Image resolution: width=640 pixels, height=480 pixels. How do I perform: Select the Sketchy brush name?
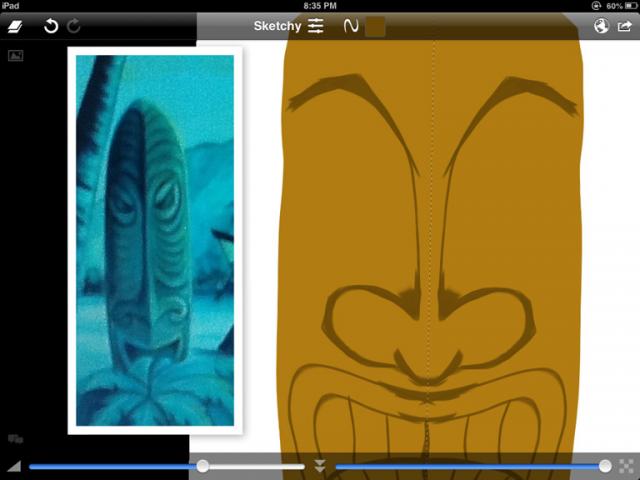pyautogui.click(x=277, y=27)
